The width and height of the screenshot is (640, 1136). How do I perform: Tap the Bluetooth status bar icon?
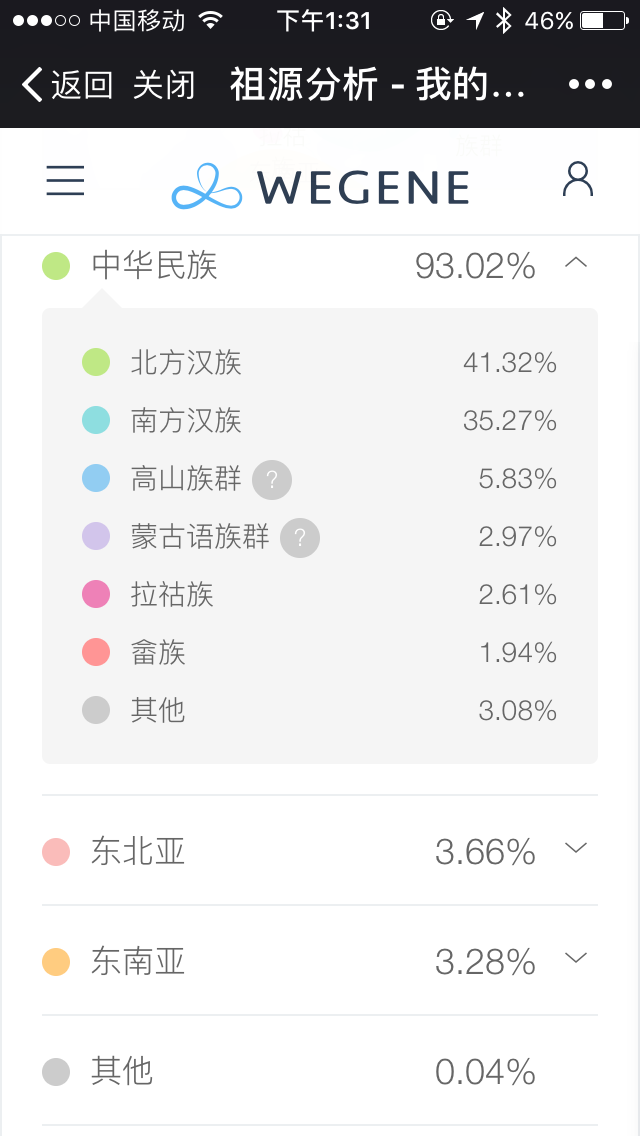coord(504,20)
